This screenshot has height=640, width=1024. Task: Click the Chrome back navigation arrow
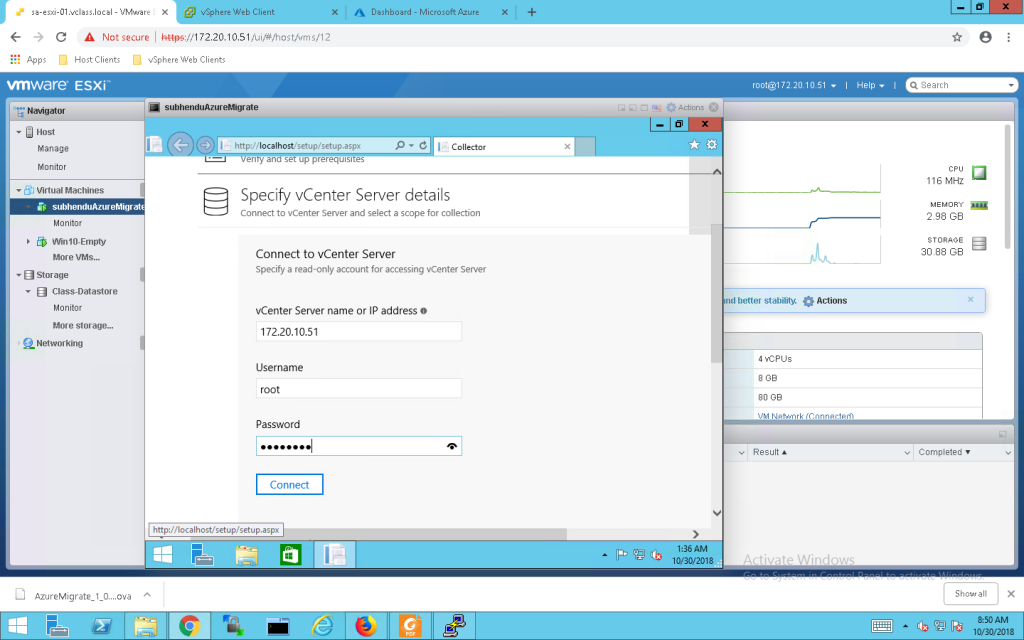[16, 37]
